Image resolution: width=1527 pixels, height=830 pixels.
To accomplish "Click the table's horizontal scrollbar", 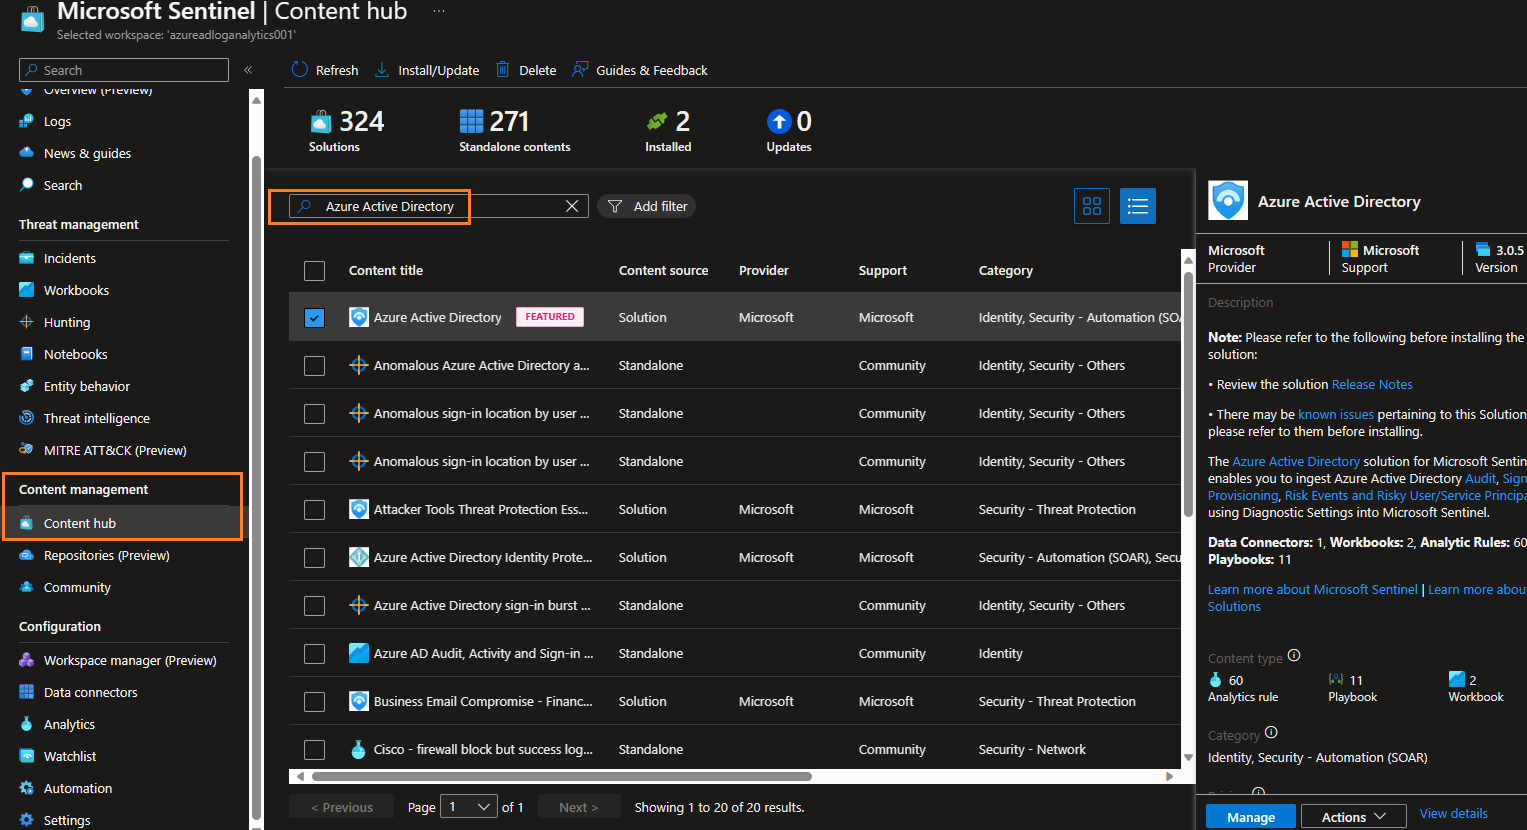I will click(x=562, y=776).
